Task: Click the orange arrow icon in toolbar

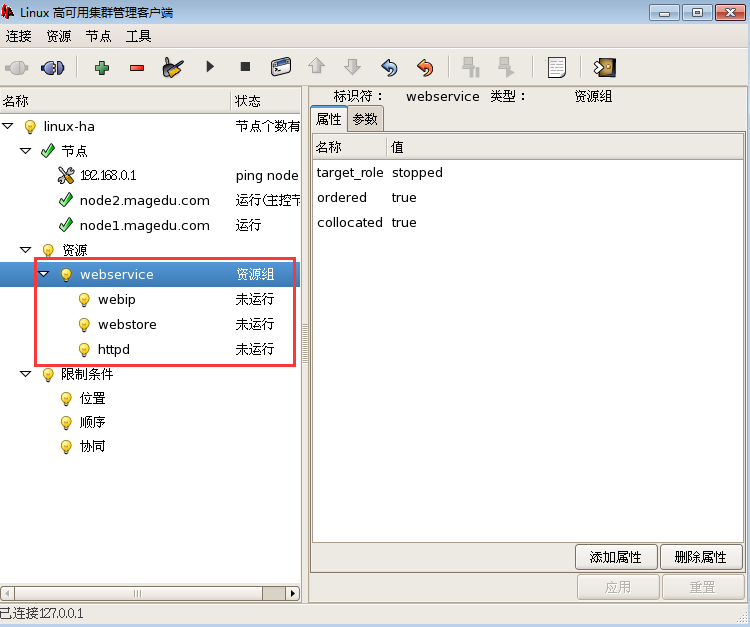Action: point(425,67)
